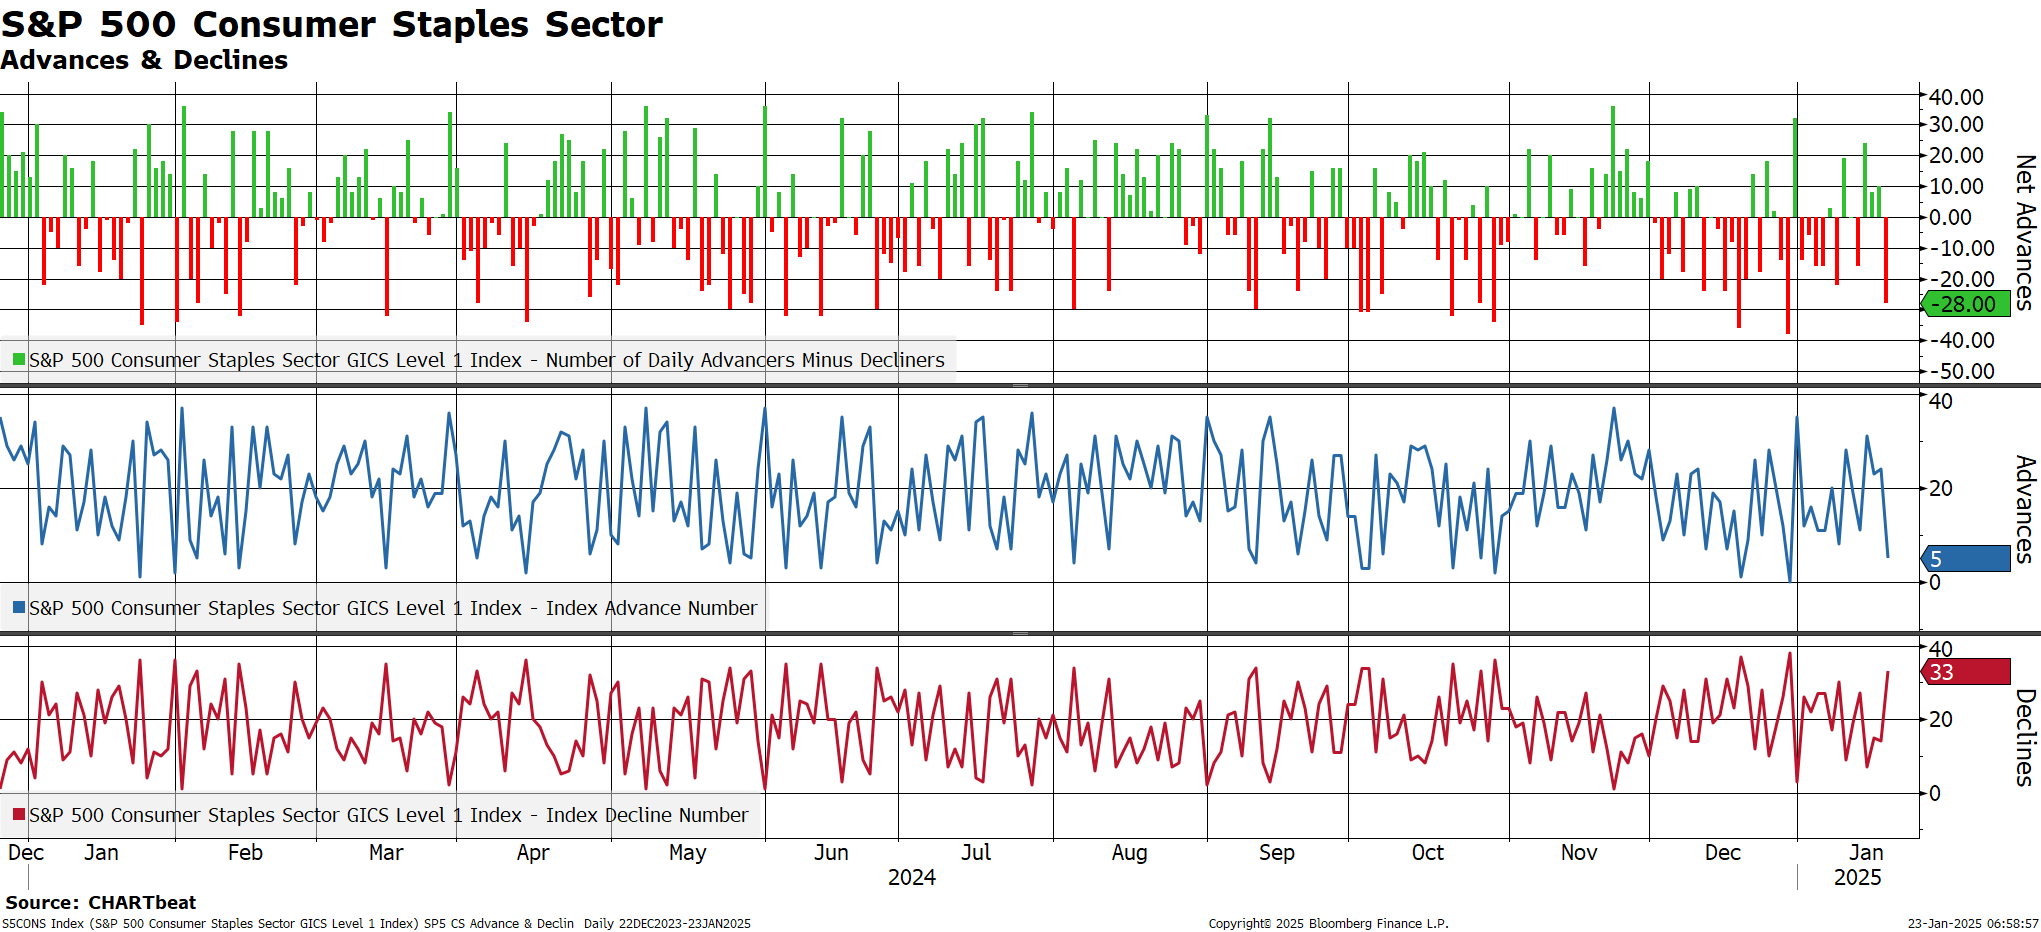Click the chart title 'S&P 500 Consumer Staples Sector'
This screenshot has width=2041, height=932.
[x=332, y=24]
